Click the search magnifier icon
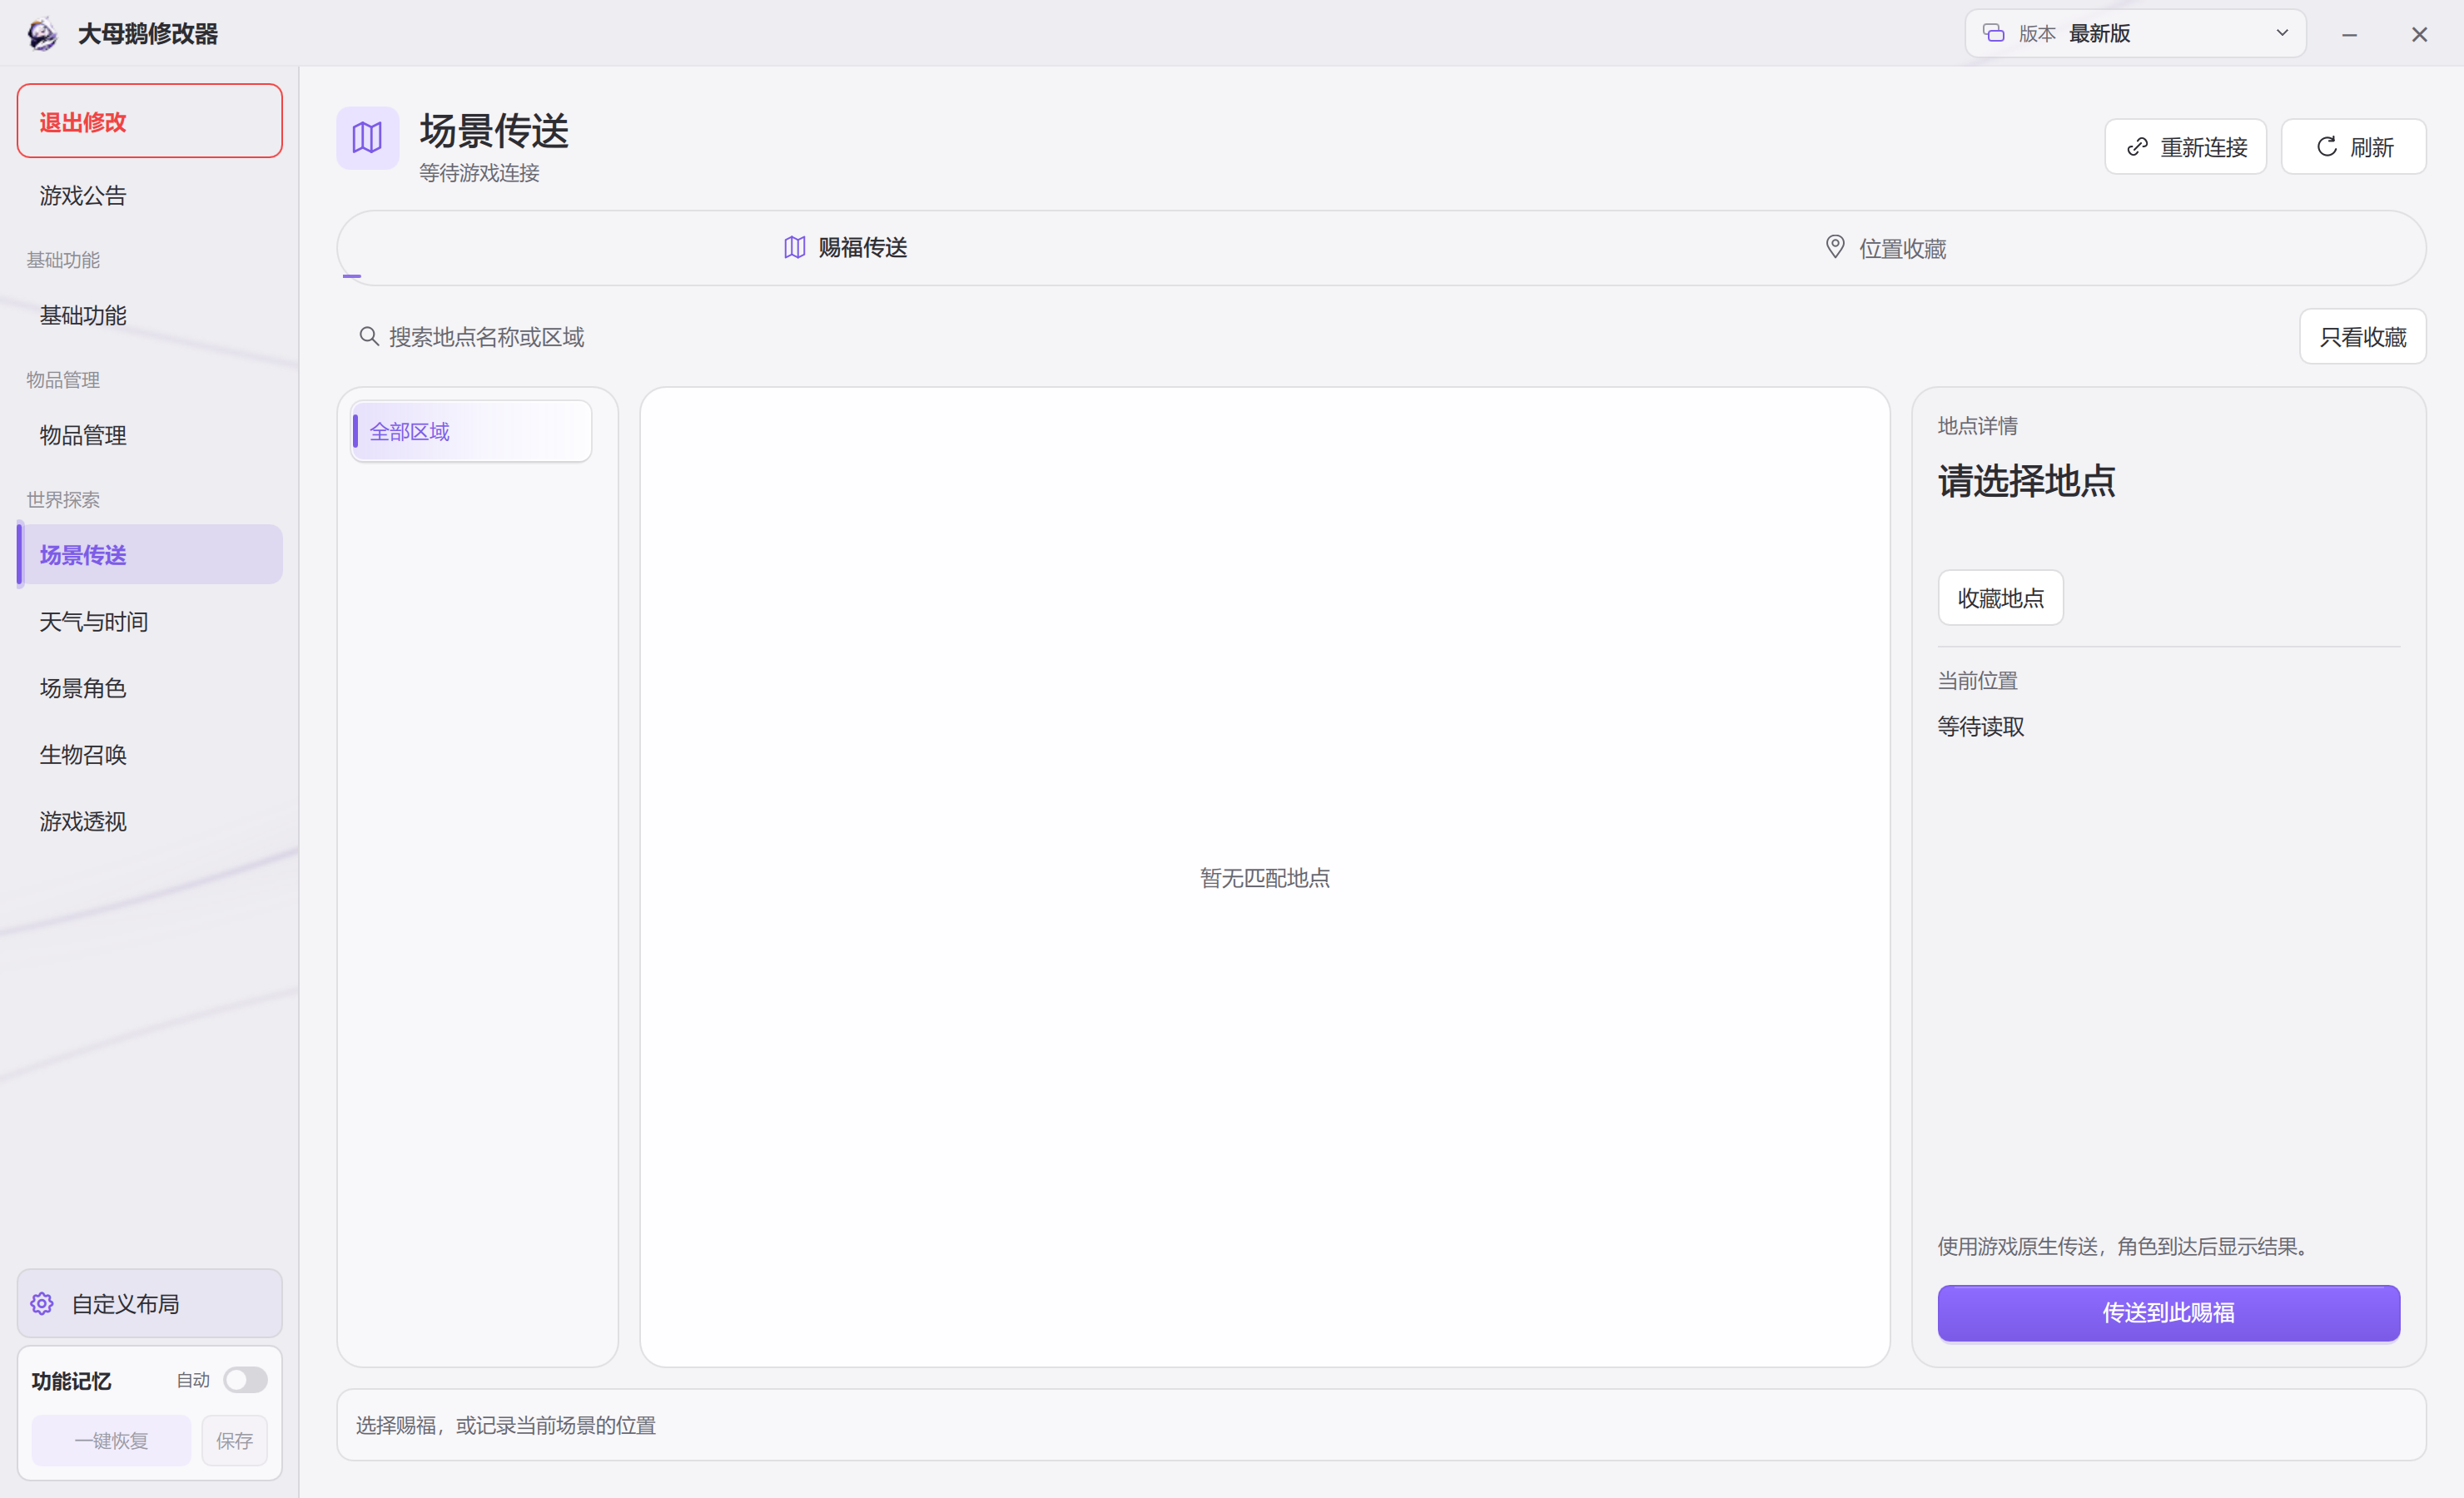Screen dimensions: 2464x1498 369,337
